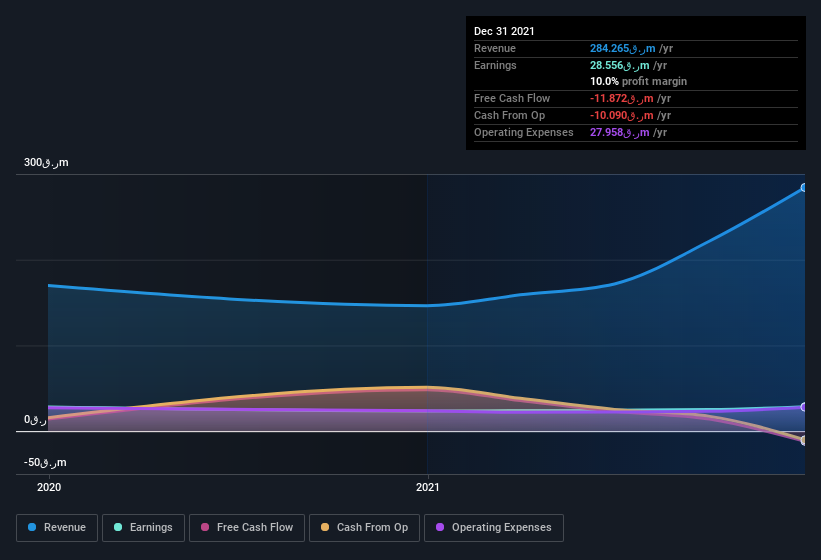The width and height of the screenshot is (821, 560).
Task: Click the Operating Expenses purple endpoint marker
Action: 803,407
